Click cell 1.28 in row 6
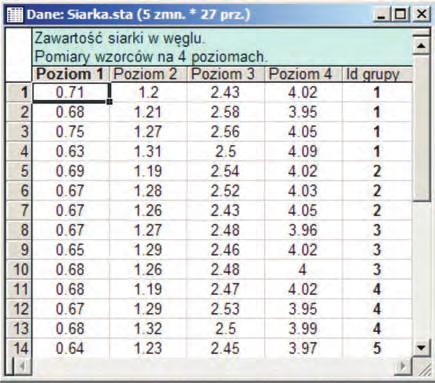Screen dimensions: 435x383 coord(148,191)
